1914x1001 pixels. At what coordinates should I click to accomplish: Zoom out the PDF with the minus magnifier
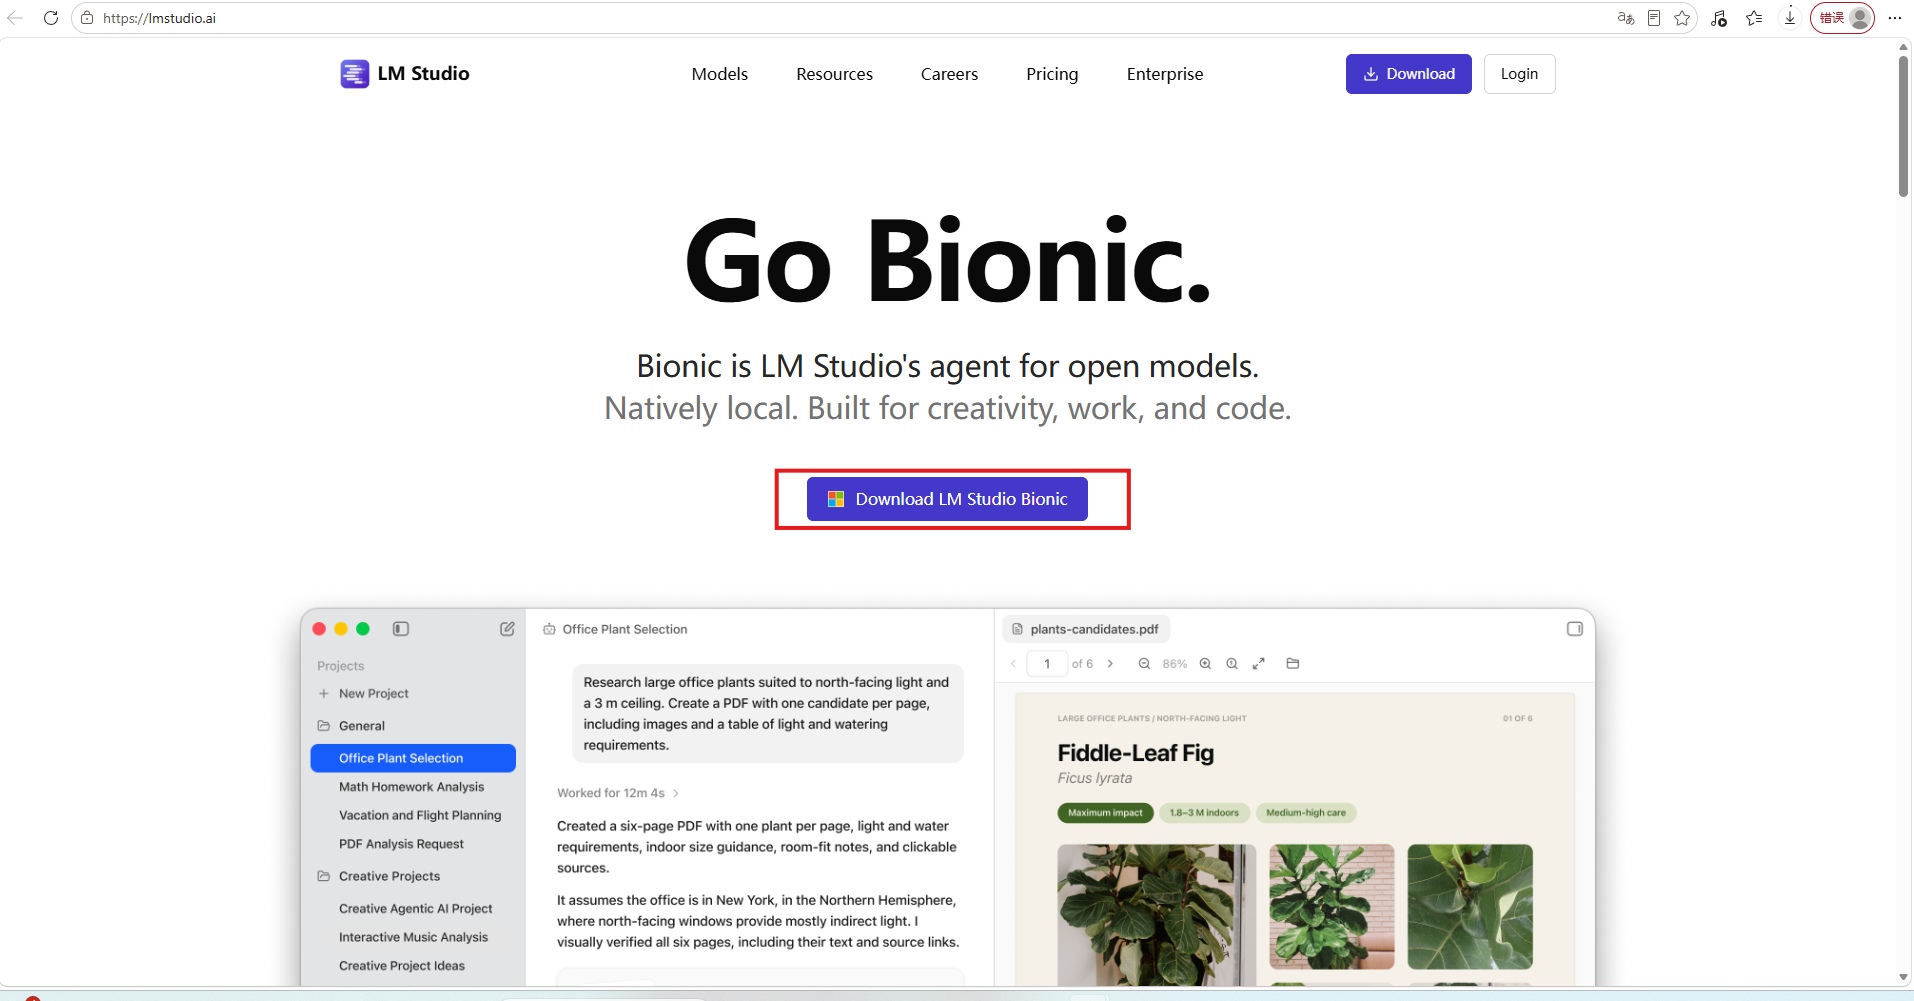pyautogui.click(x=1144, y=664)
